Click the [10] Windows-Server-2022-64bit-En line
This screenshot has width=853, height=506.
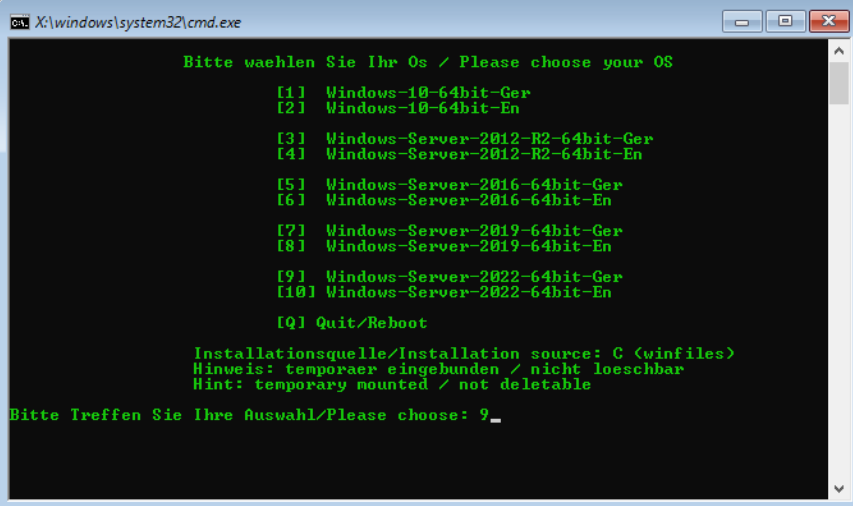pos(444,292)
